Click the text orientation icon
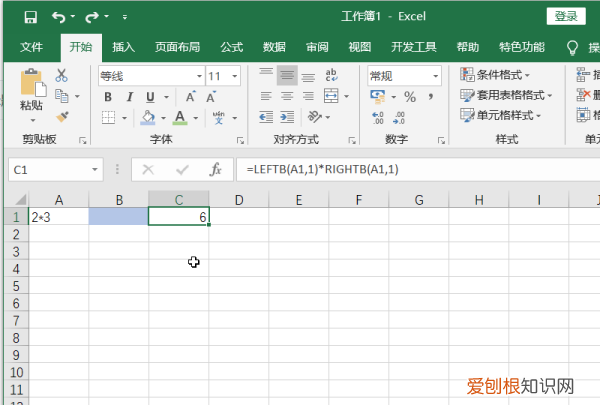Viewport: 600px width, 405px height. (x=315, y=117)
